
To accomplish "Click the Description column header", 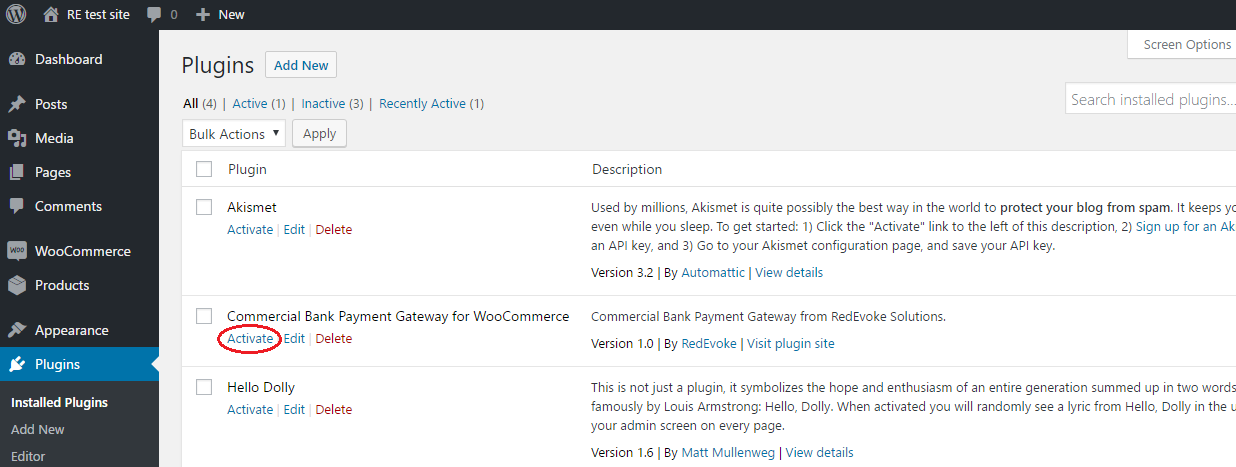I will (x=627, y=169).
